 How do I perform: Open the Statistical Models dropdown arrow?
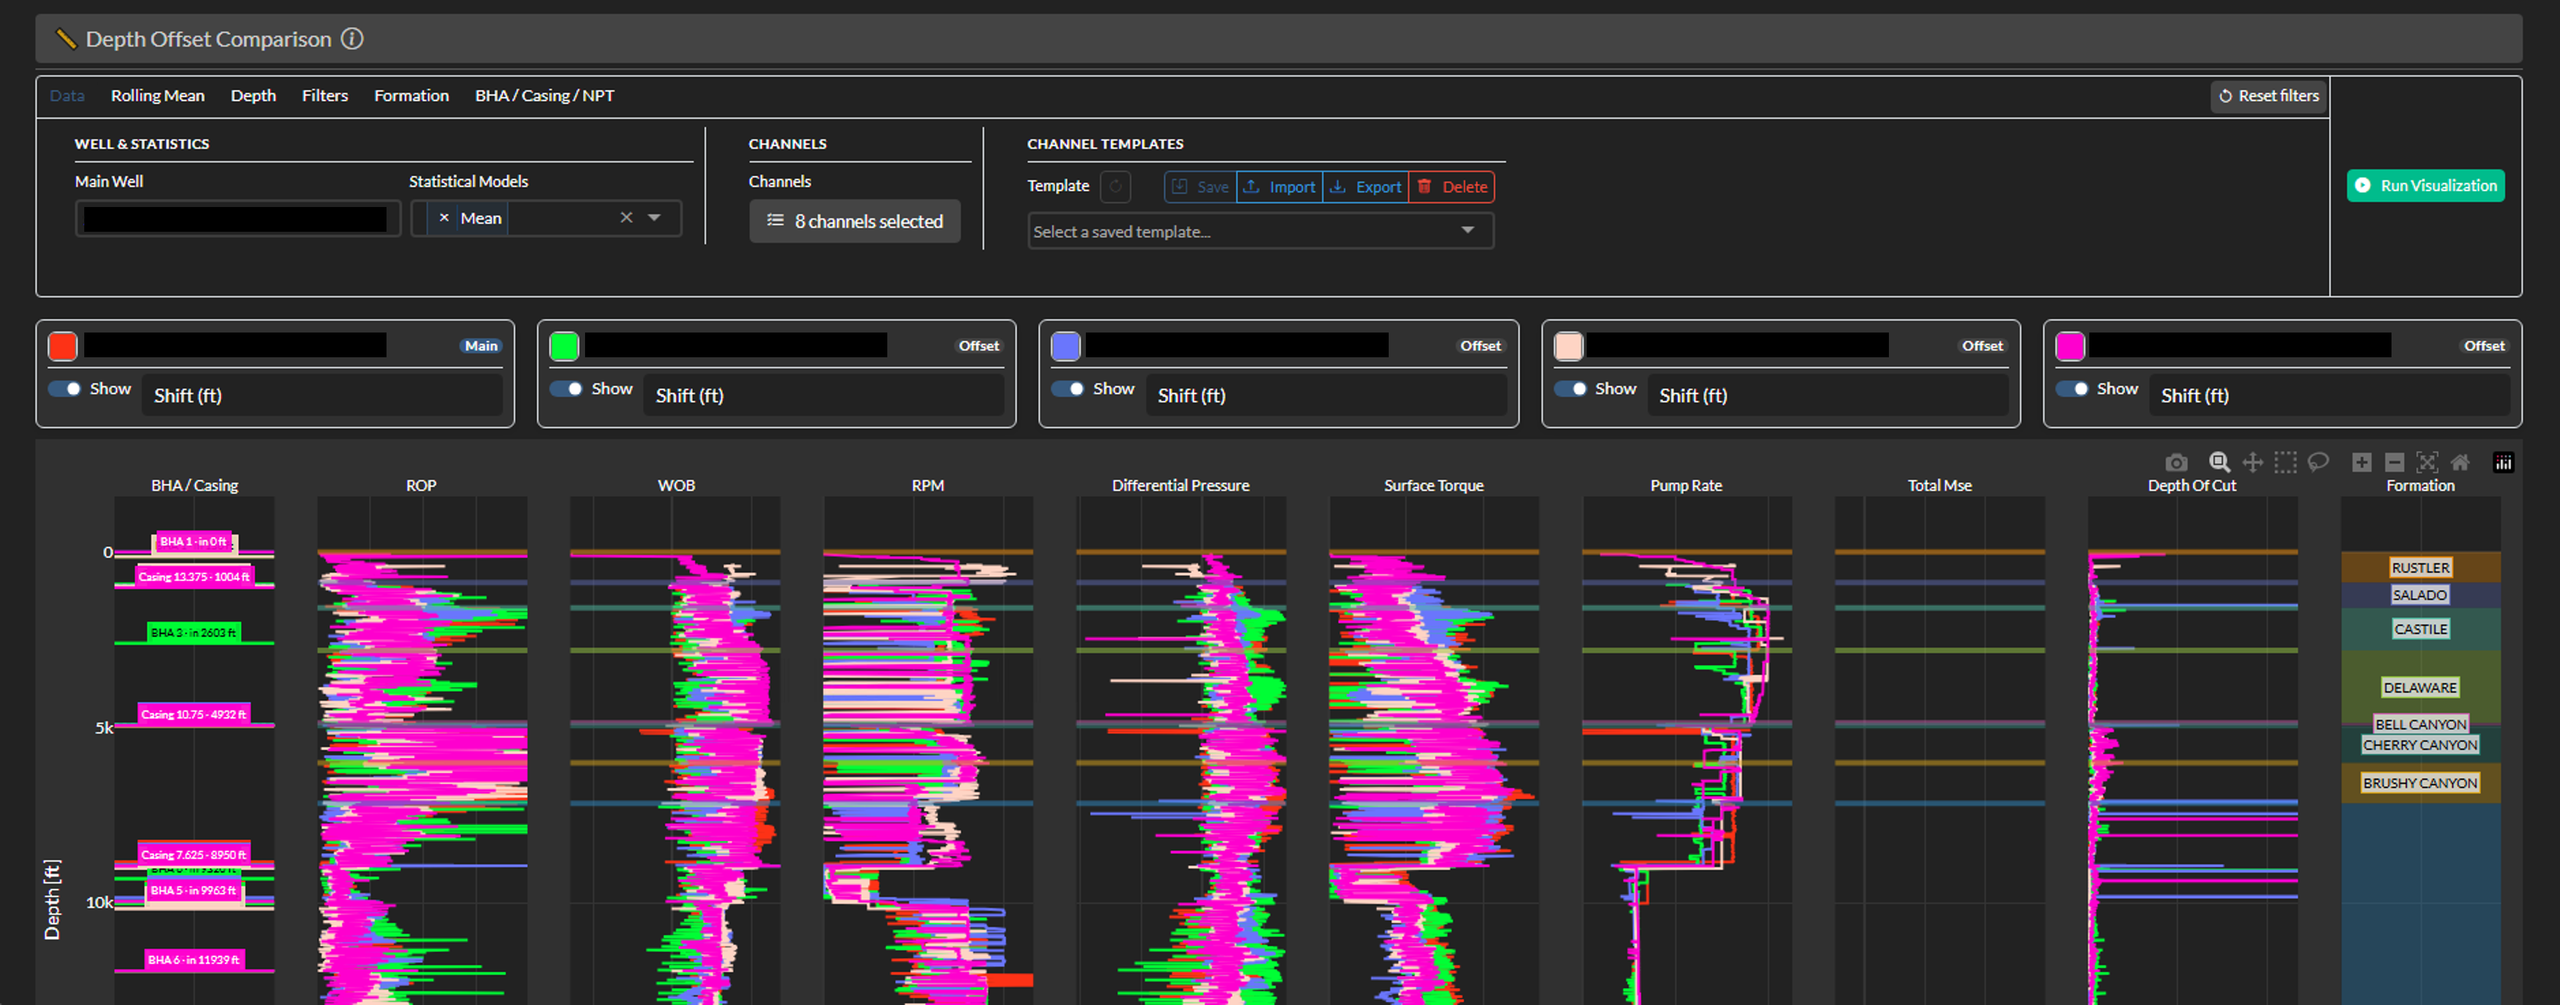point(654,218)
